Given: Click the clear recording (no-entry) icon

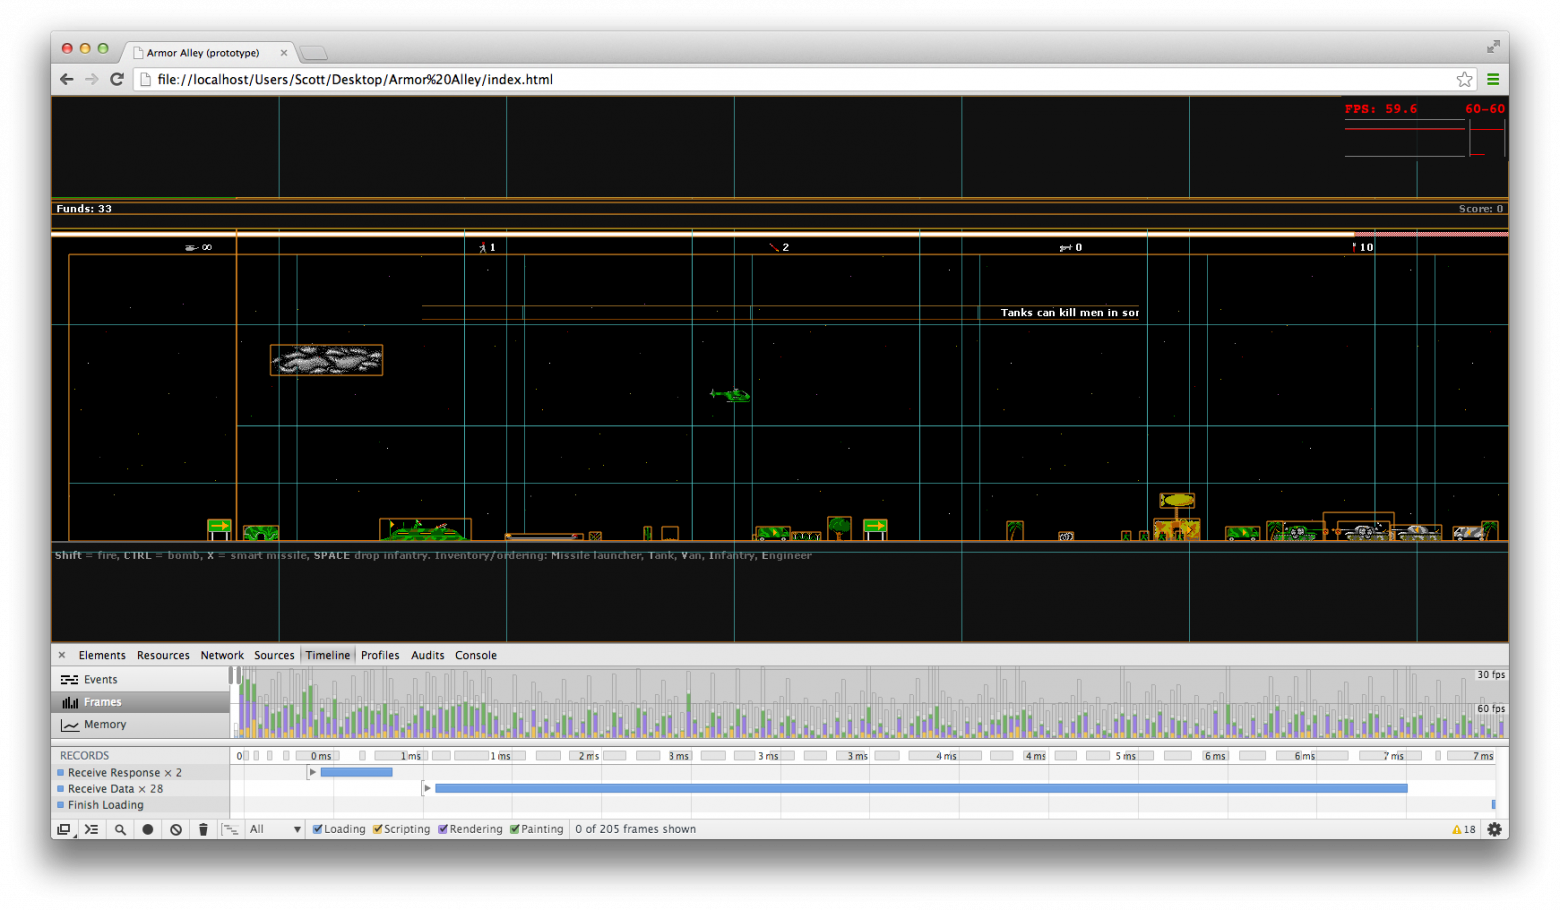Looking at the screenshot, I should (176, 829).
